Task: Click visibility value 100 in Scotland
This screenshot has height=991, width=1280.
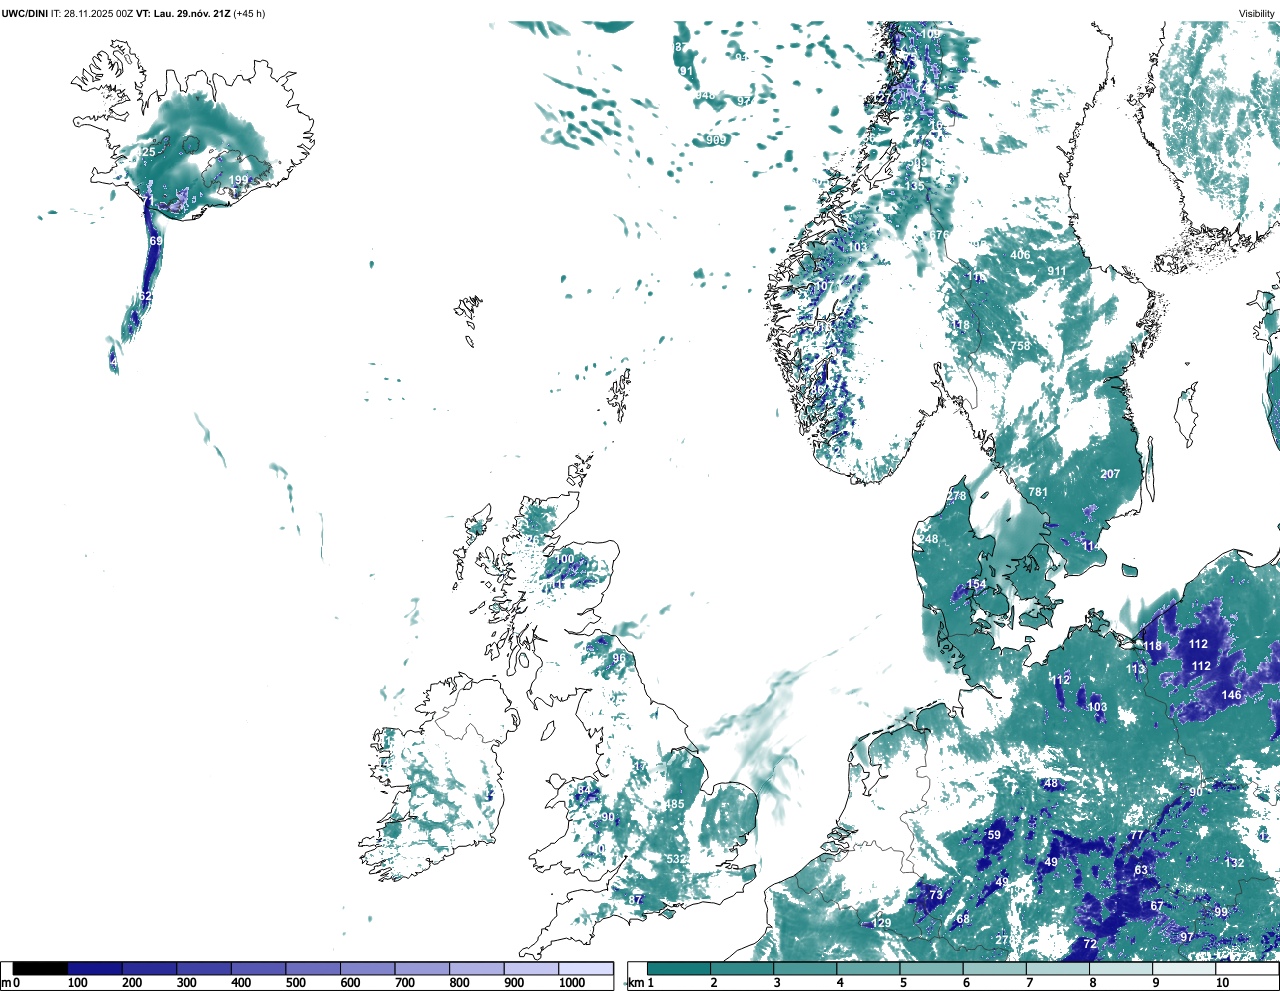Action: [x=565, y=559]
